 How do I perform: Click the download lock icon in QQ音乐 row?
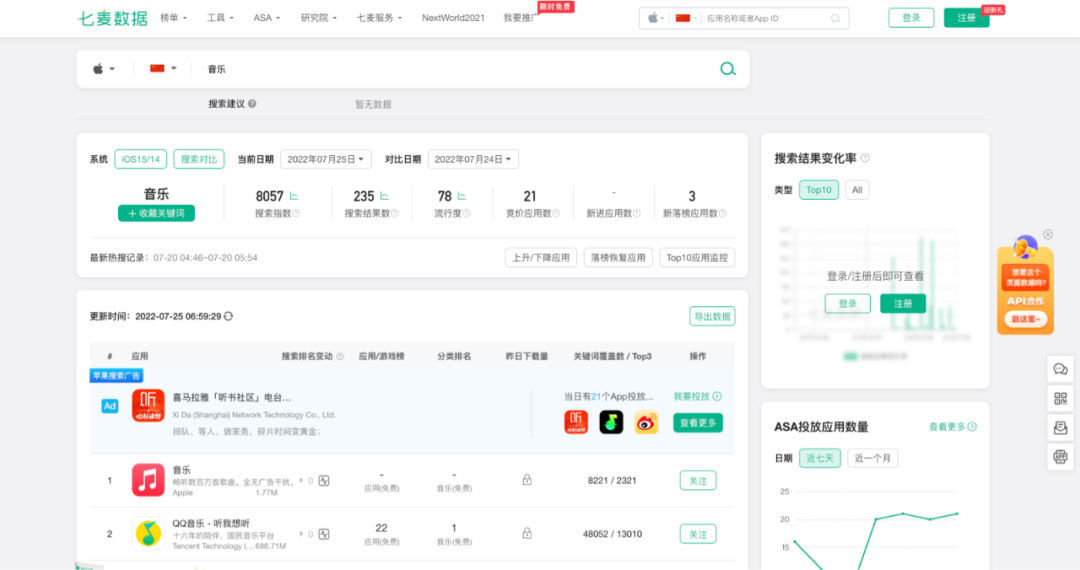(x=527, y=533)
